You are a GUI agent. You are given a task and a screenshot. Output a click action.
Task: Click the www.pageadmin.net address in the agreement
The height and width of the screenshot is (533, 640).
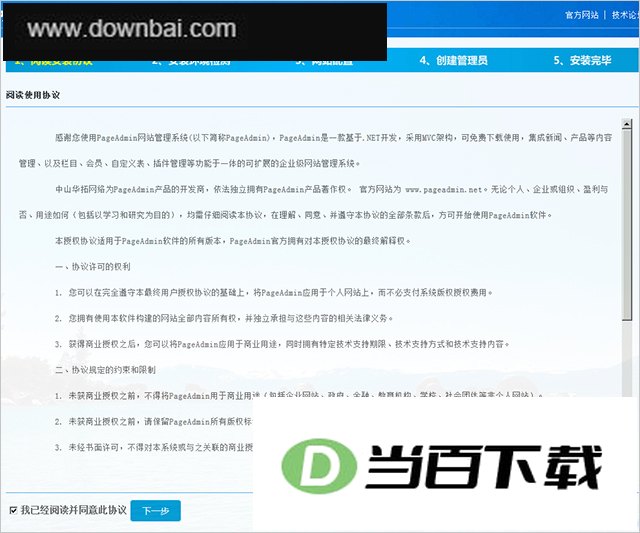point(444,189)
